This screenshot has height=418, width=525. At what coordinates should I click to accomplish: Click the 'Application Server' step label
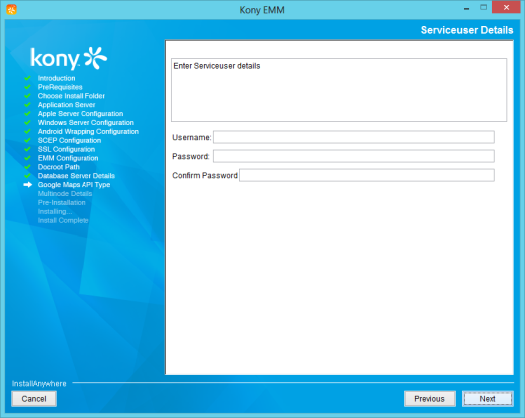coord(66,105)
